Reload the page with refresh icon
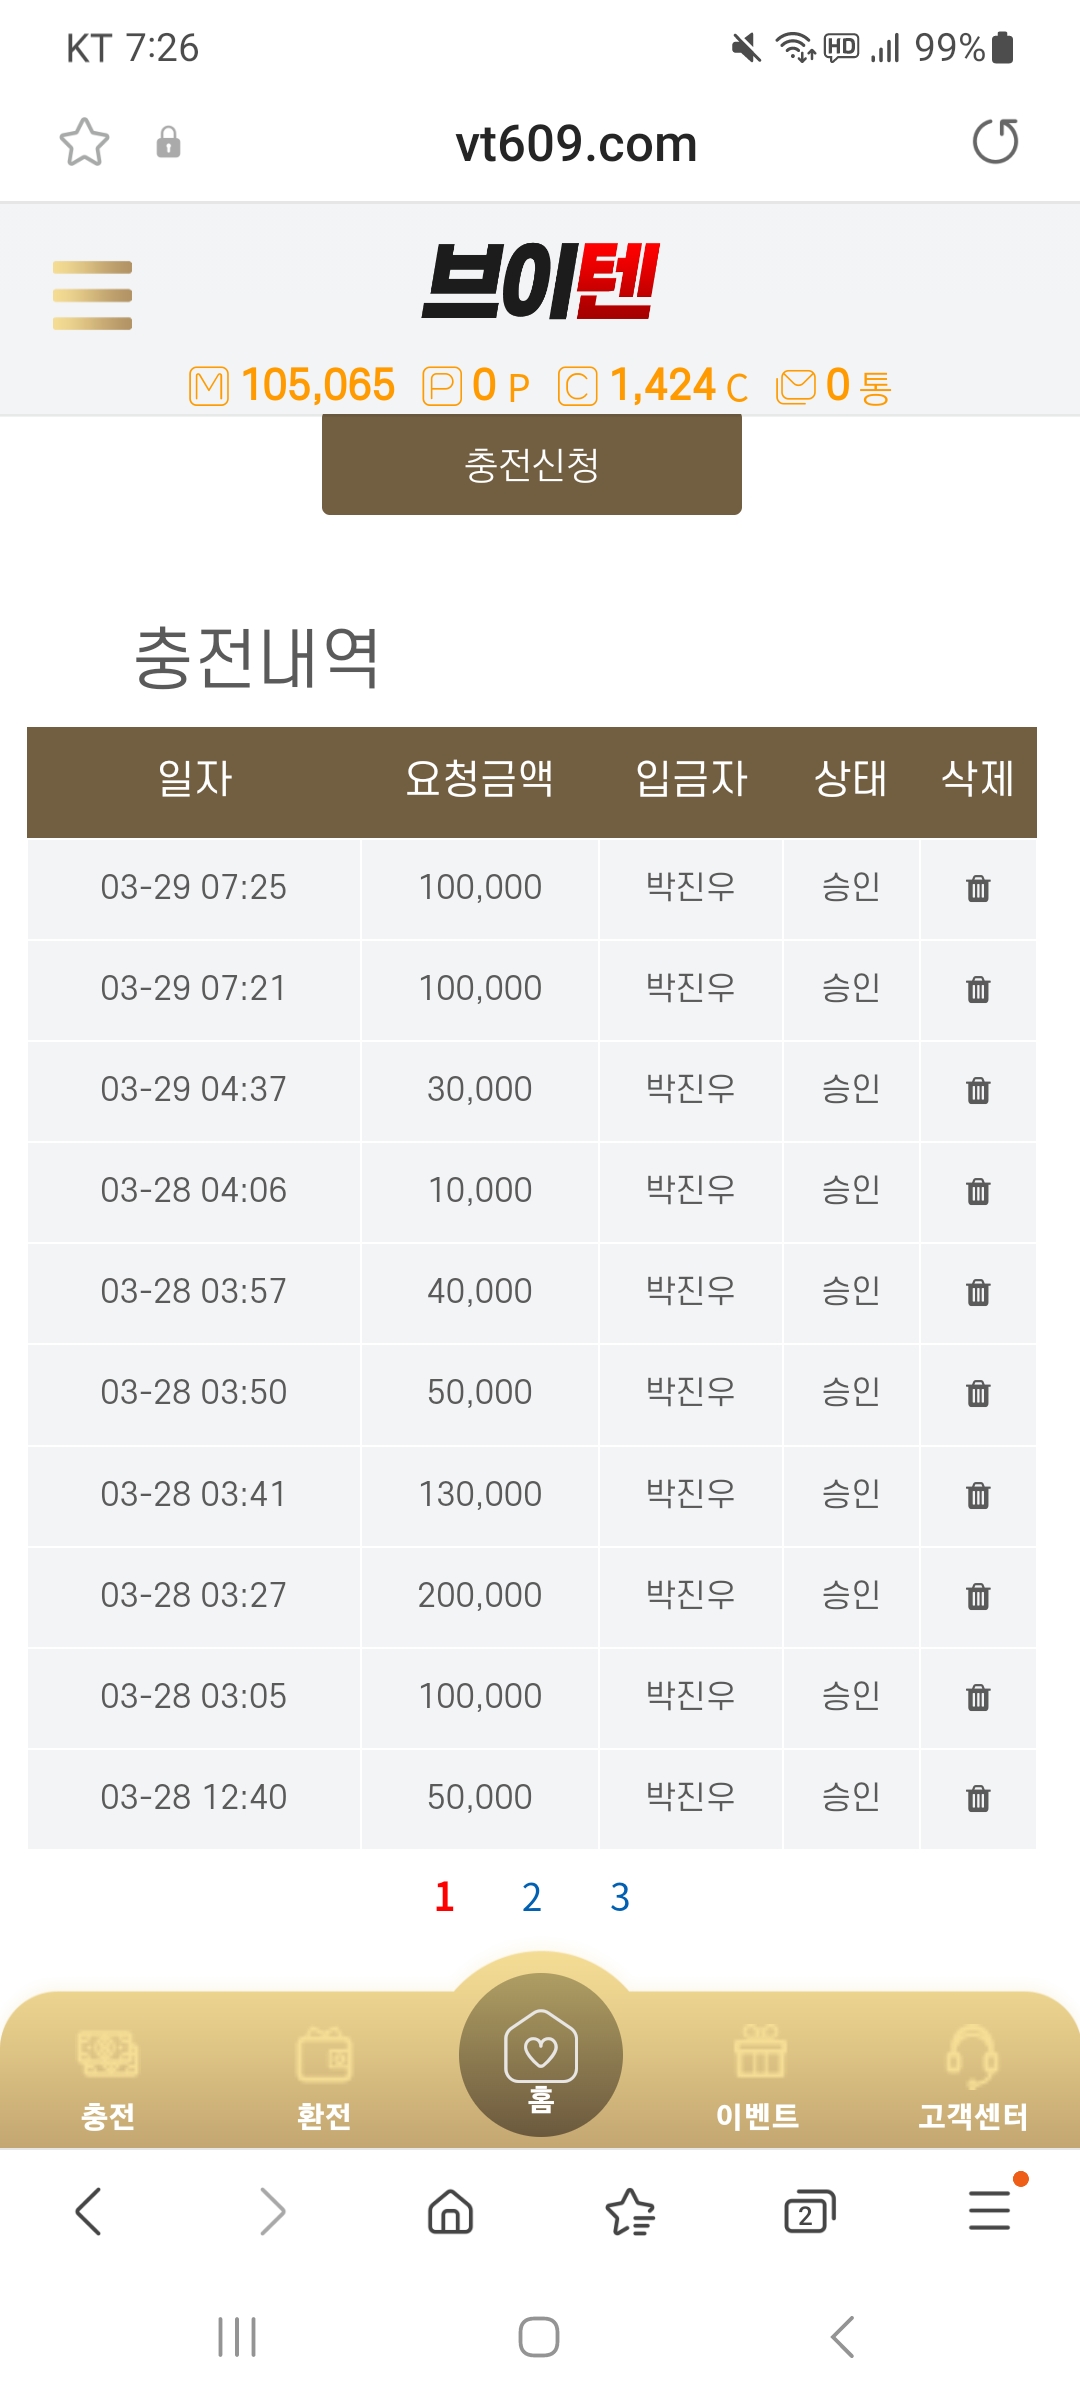 [x=995, y=141]
